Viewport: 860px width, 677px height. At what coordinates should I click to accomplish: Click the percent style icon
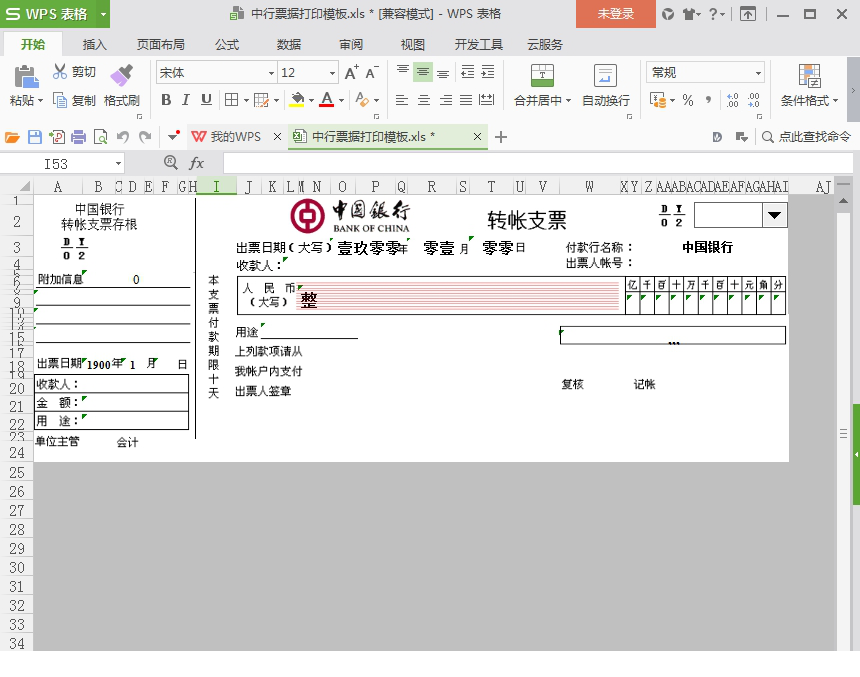coord(688,100)
